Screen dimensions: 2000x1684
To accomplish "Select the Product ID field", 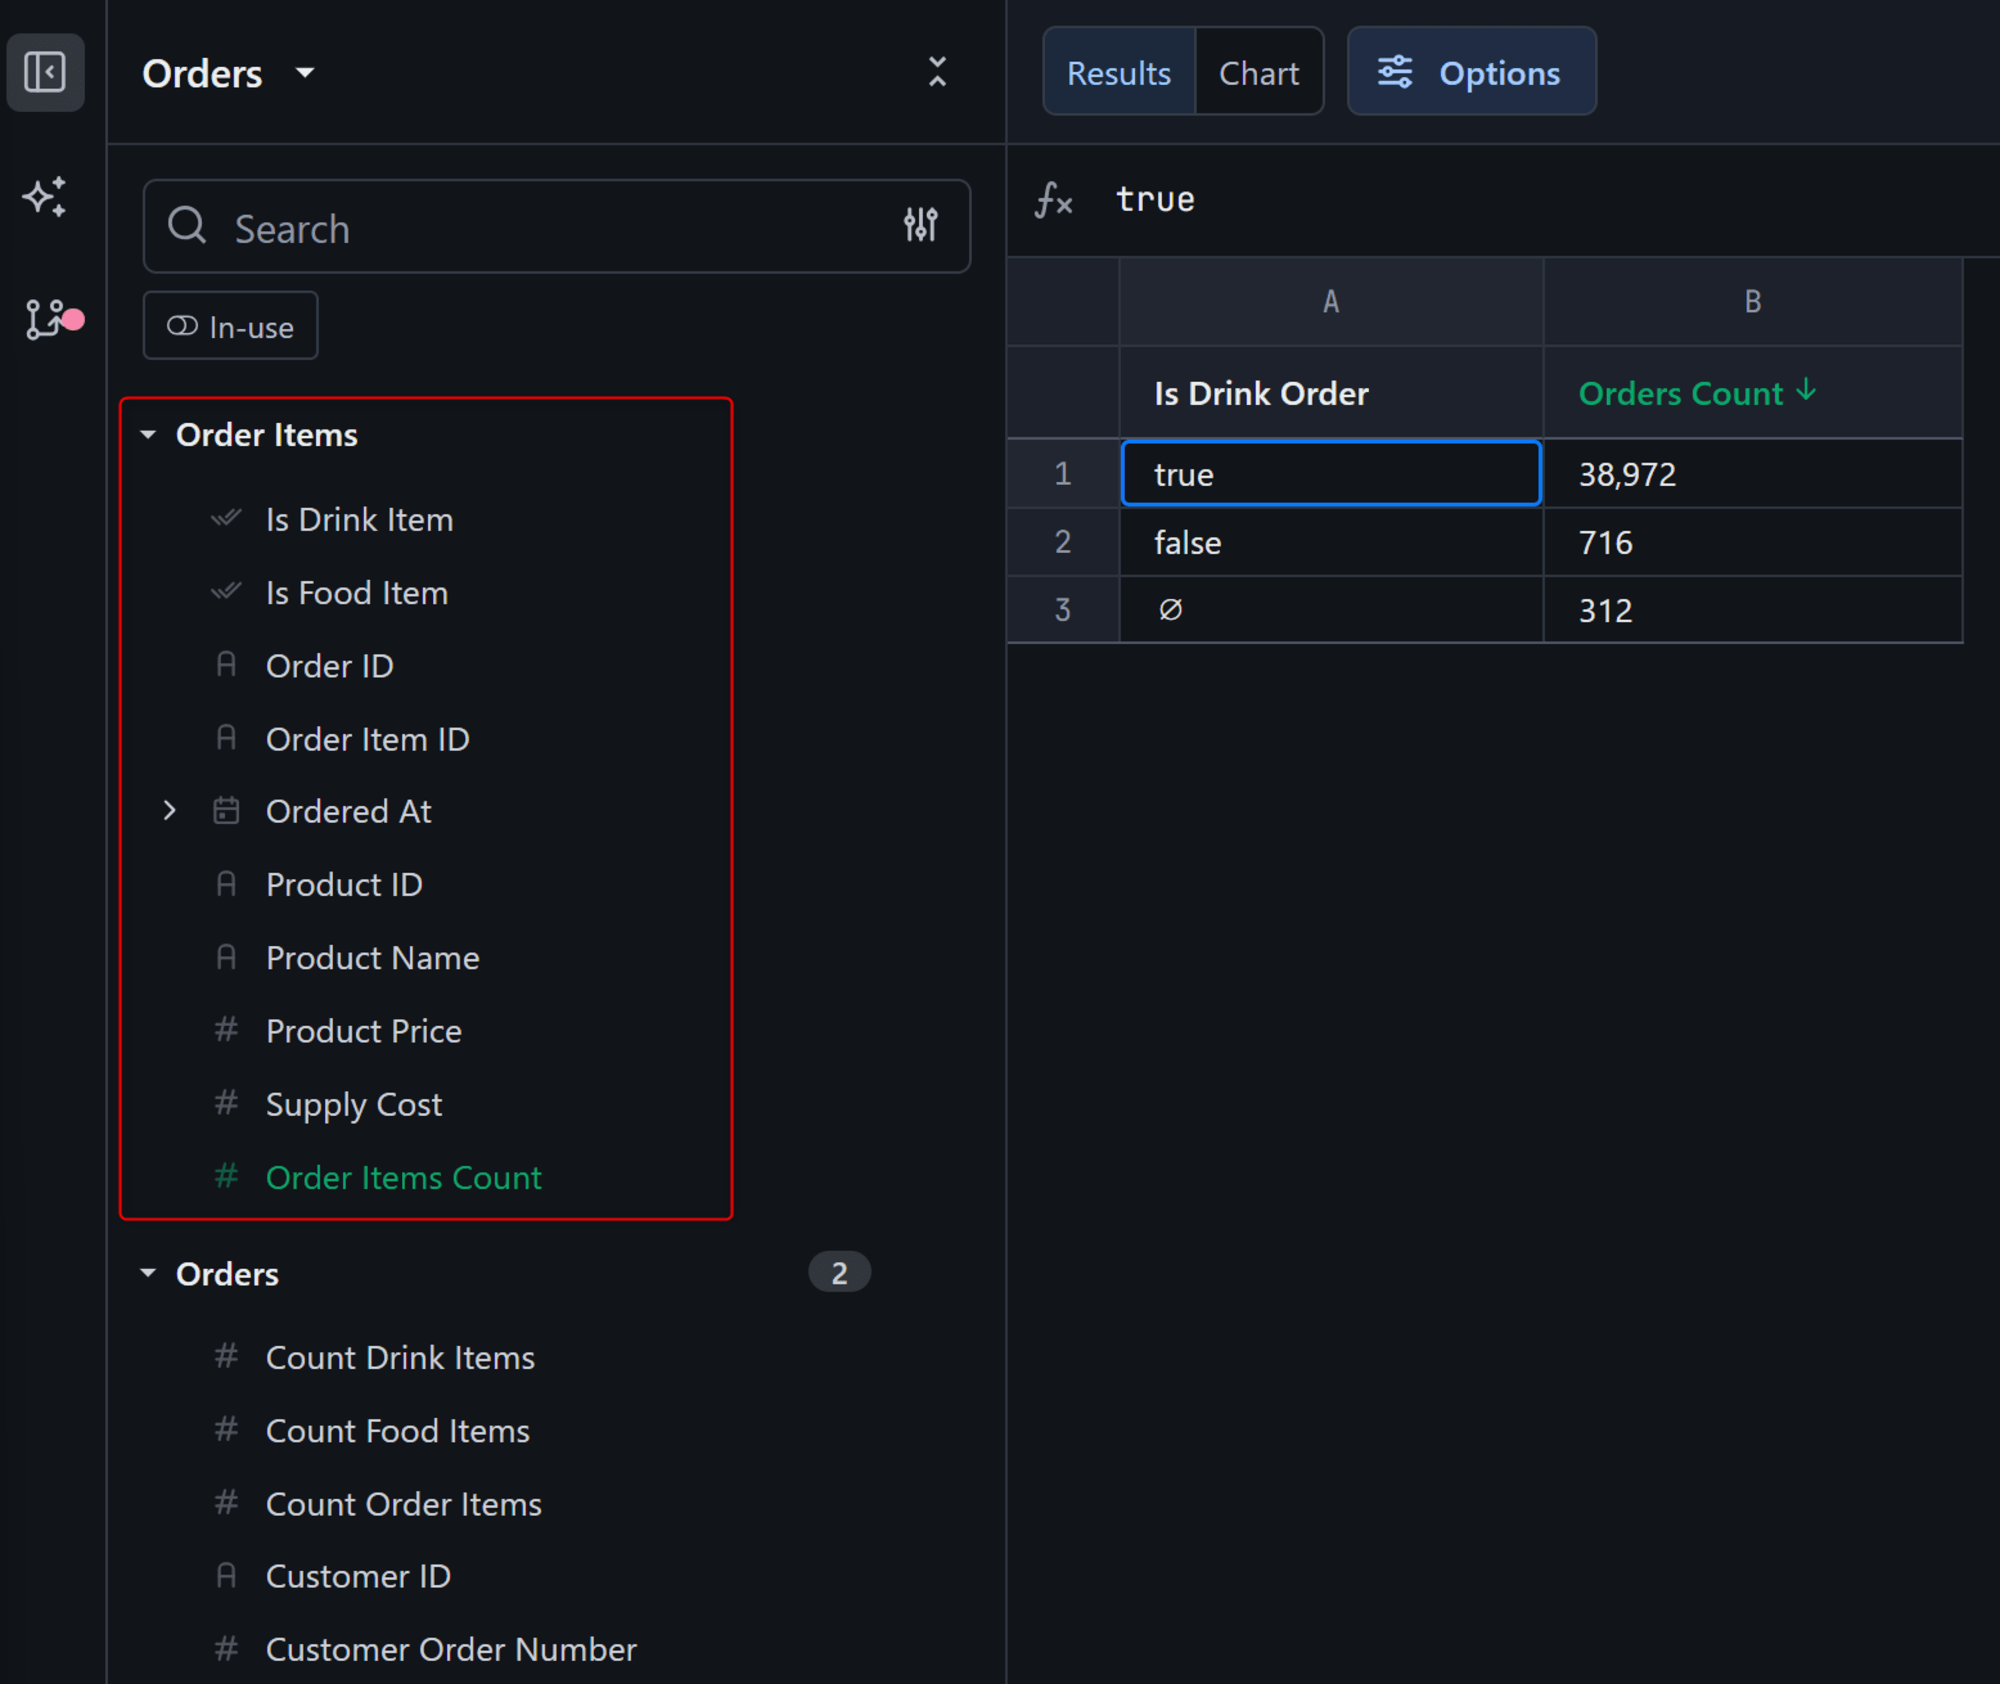I will click(344, 885).
